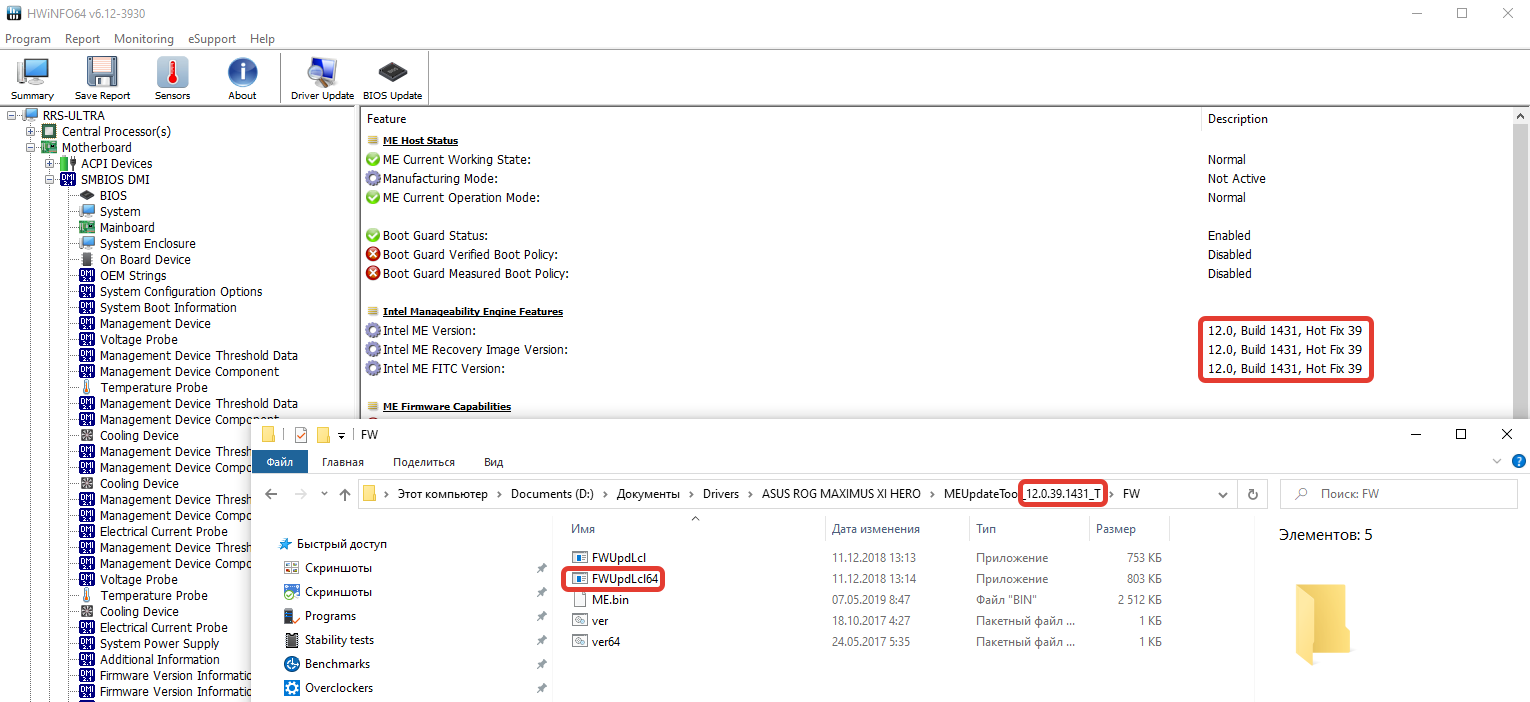Select Additional Information tree item
1530x702 pixels.
click(160, 660)
